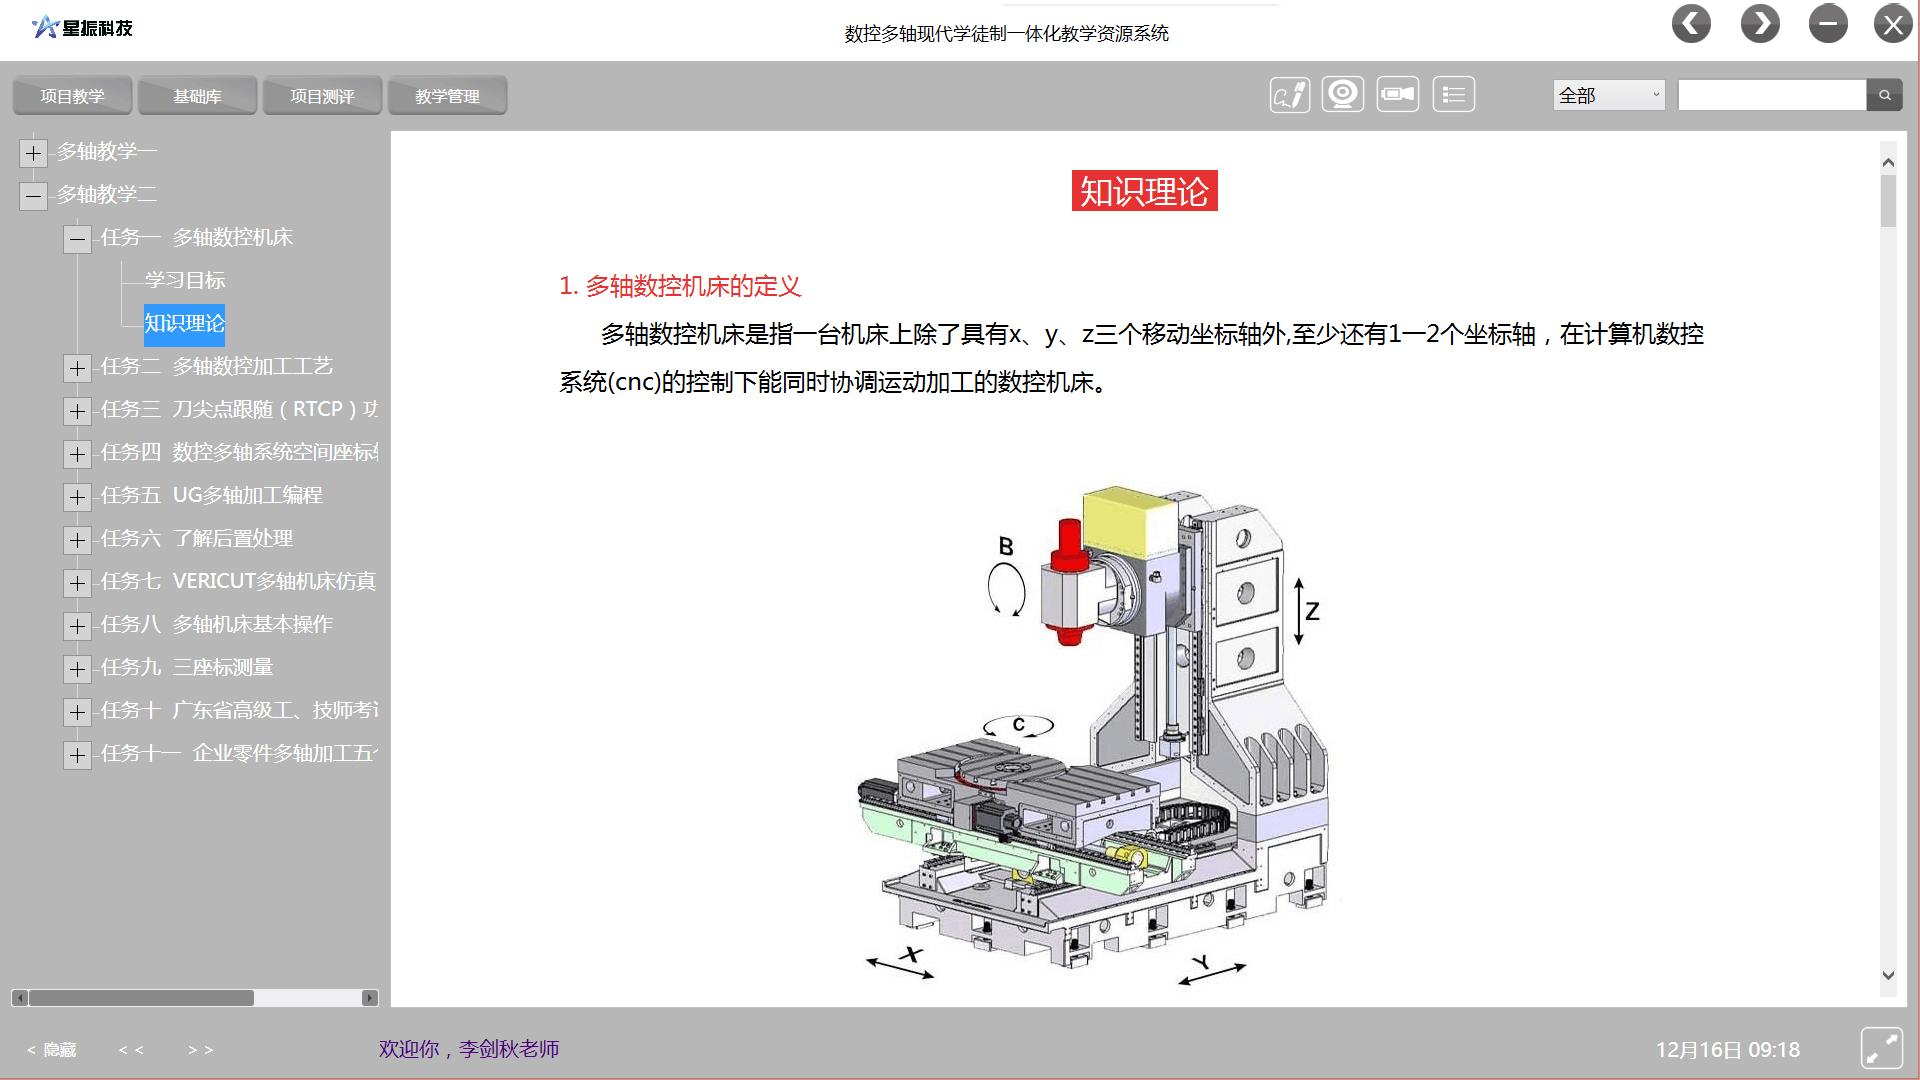Open the 教学管理 tab
1920x1080 pixels.
447,96
